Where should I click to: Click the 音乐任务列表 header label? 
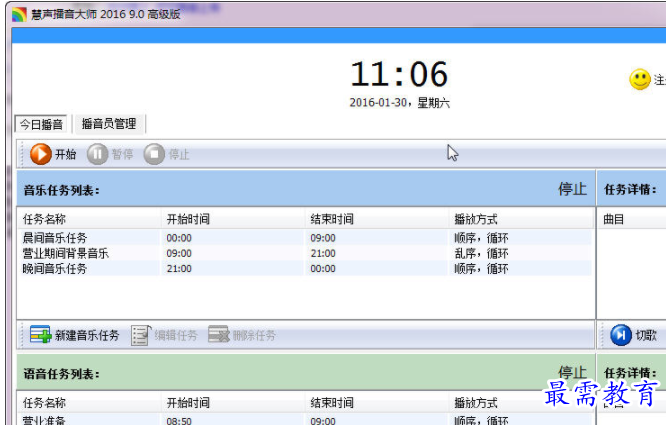point(62,190)
